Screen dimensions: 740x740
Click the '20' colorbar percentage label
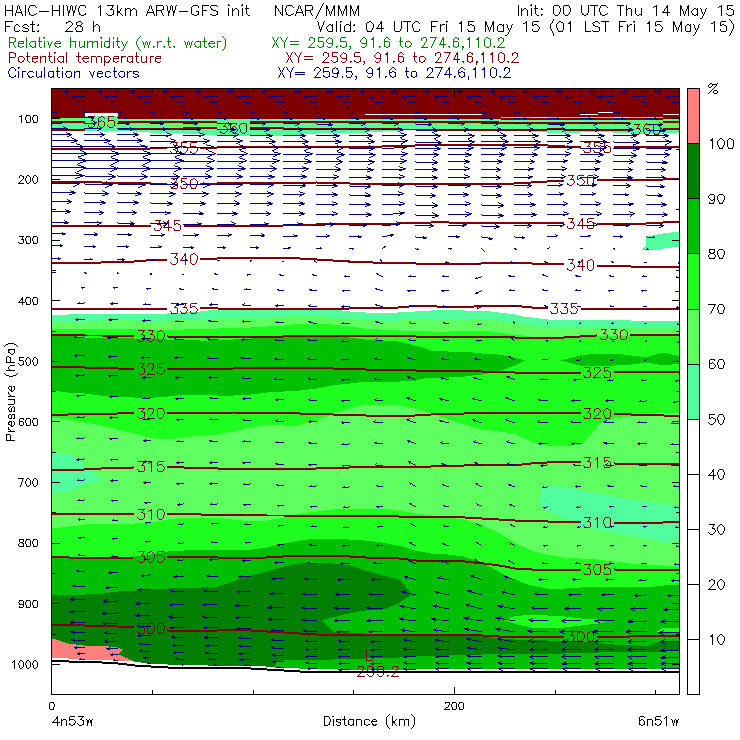coord(716,585)
